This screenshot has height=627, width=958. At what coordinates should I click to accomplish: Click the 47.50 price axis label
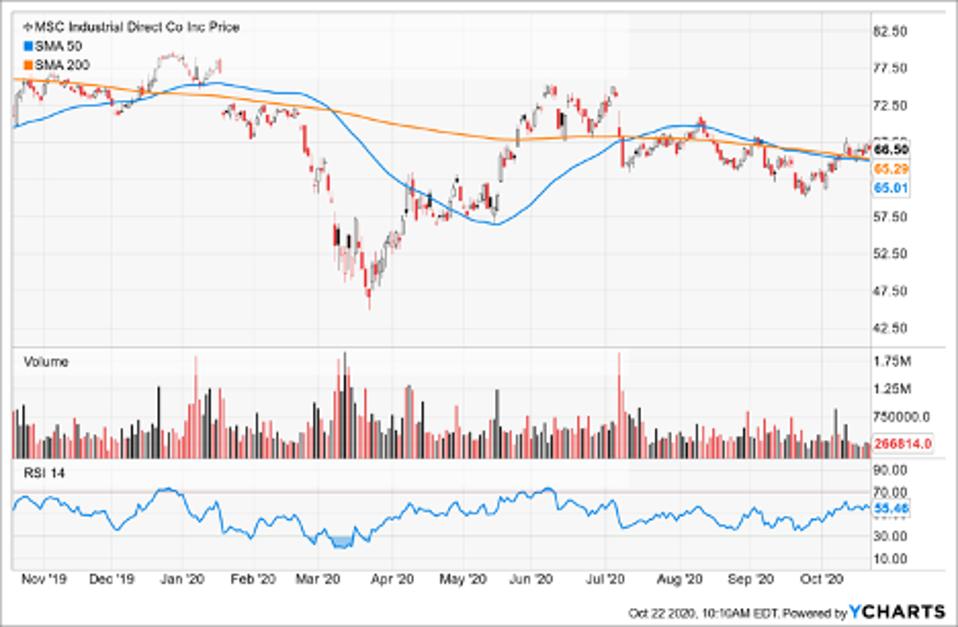[x=891, y=291]
